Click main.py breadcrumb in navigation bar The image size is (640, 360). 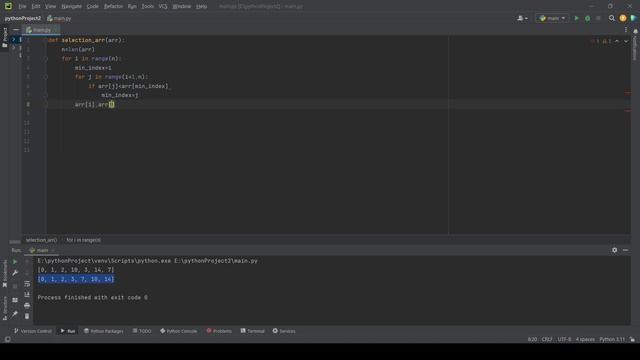click(x=59, y=18)
